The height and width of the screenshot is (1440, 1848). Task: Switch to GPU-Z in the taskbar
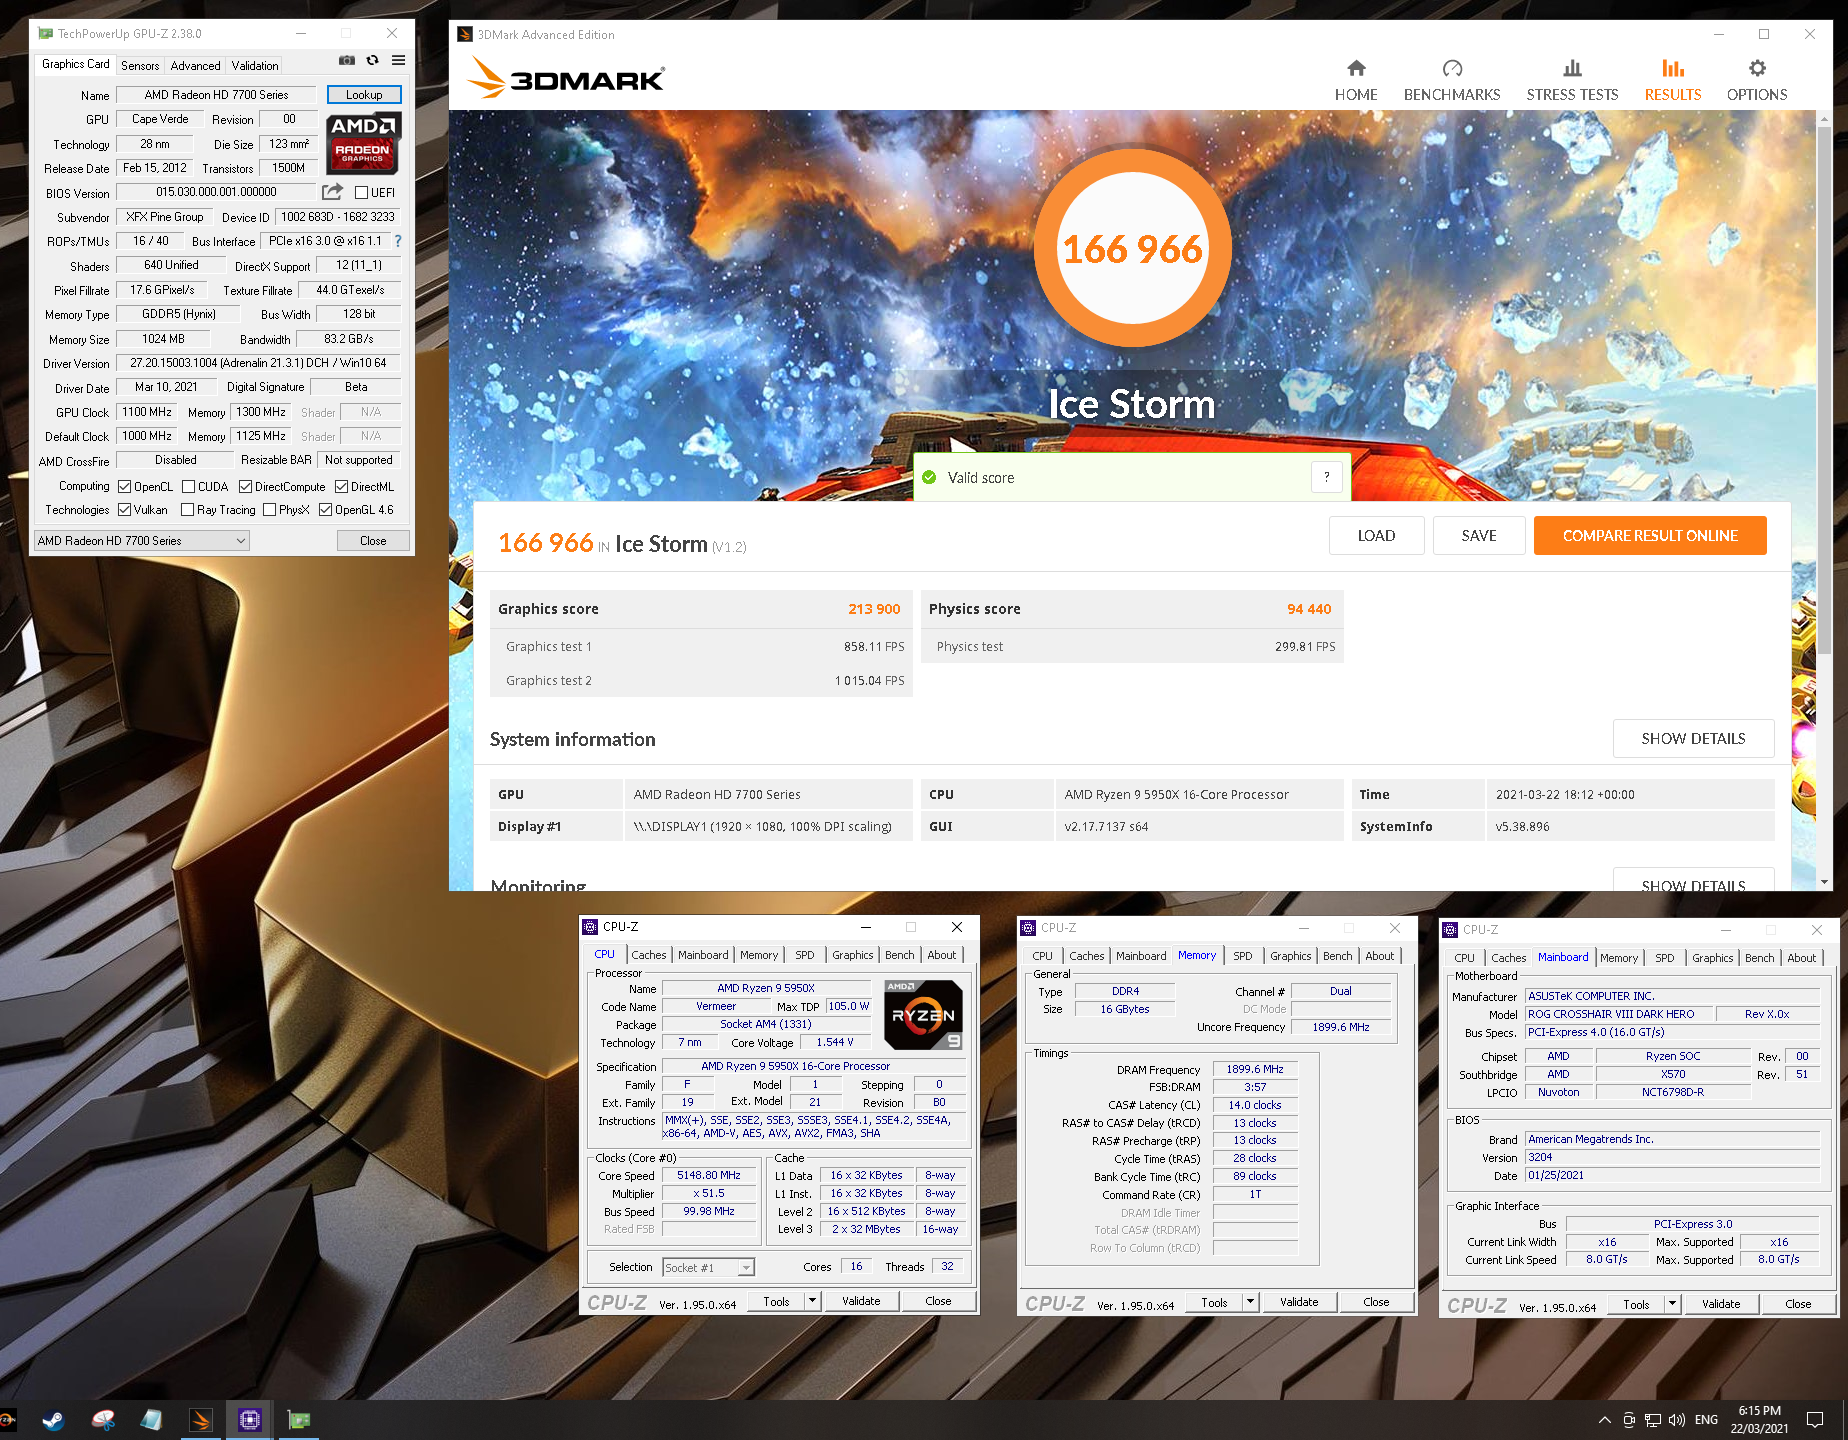point(298,1419)
